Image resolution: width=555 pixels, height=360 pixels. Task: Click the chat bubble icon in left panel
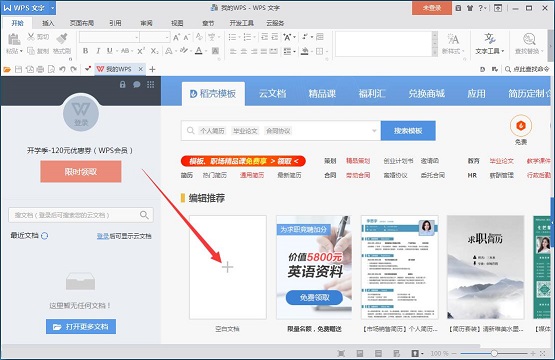(x=137, y=85)
